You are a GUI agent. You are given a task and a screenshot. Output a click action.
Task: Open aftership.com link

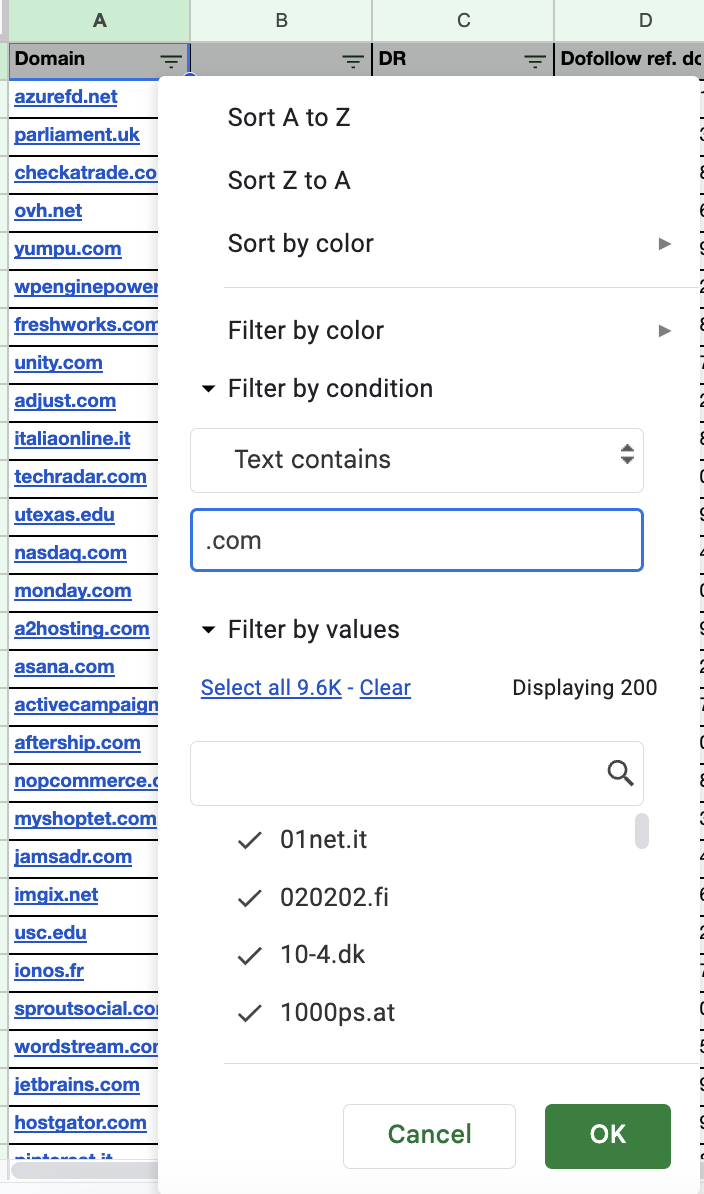coord(78,742)
